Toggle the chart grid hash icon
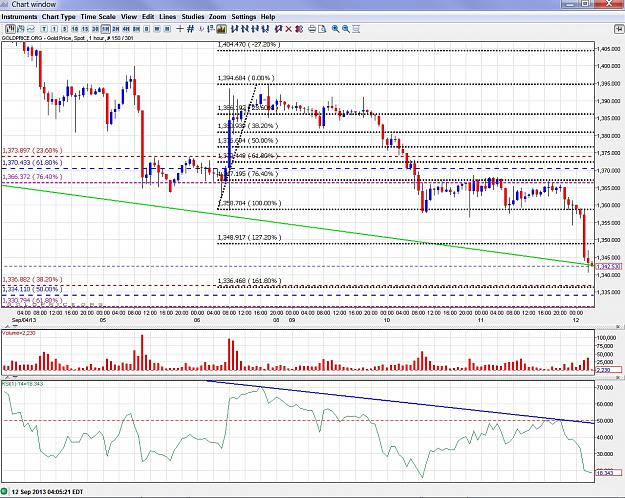This screenshot has width=625, height=498. coord(191,29)
